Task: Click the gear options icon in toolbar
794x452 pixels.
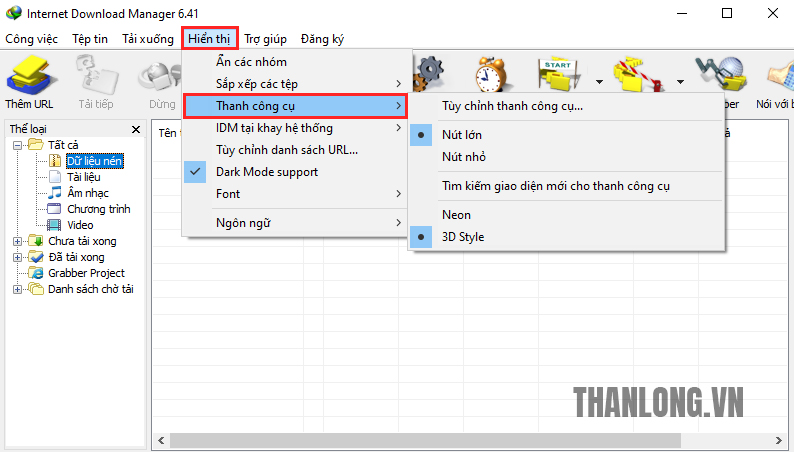Action: point(429,71)
